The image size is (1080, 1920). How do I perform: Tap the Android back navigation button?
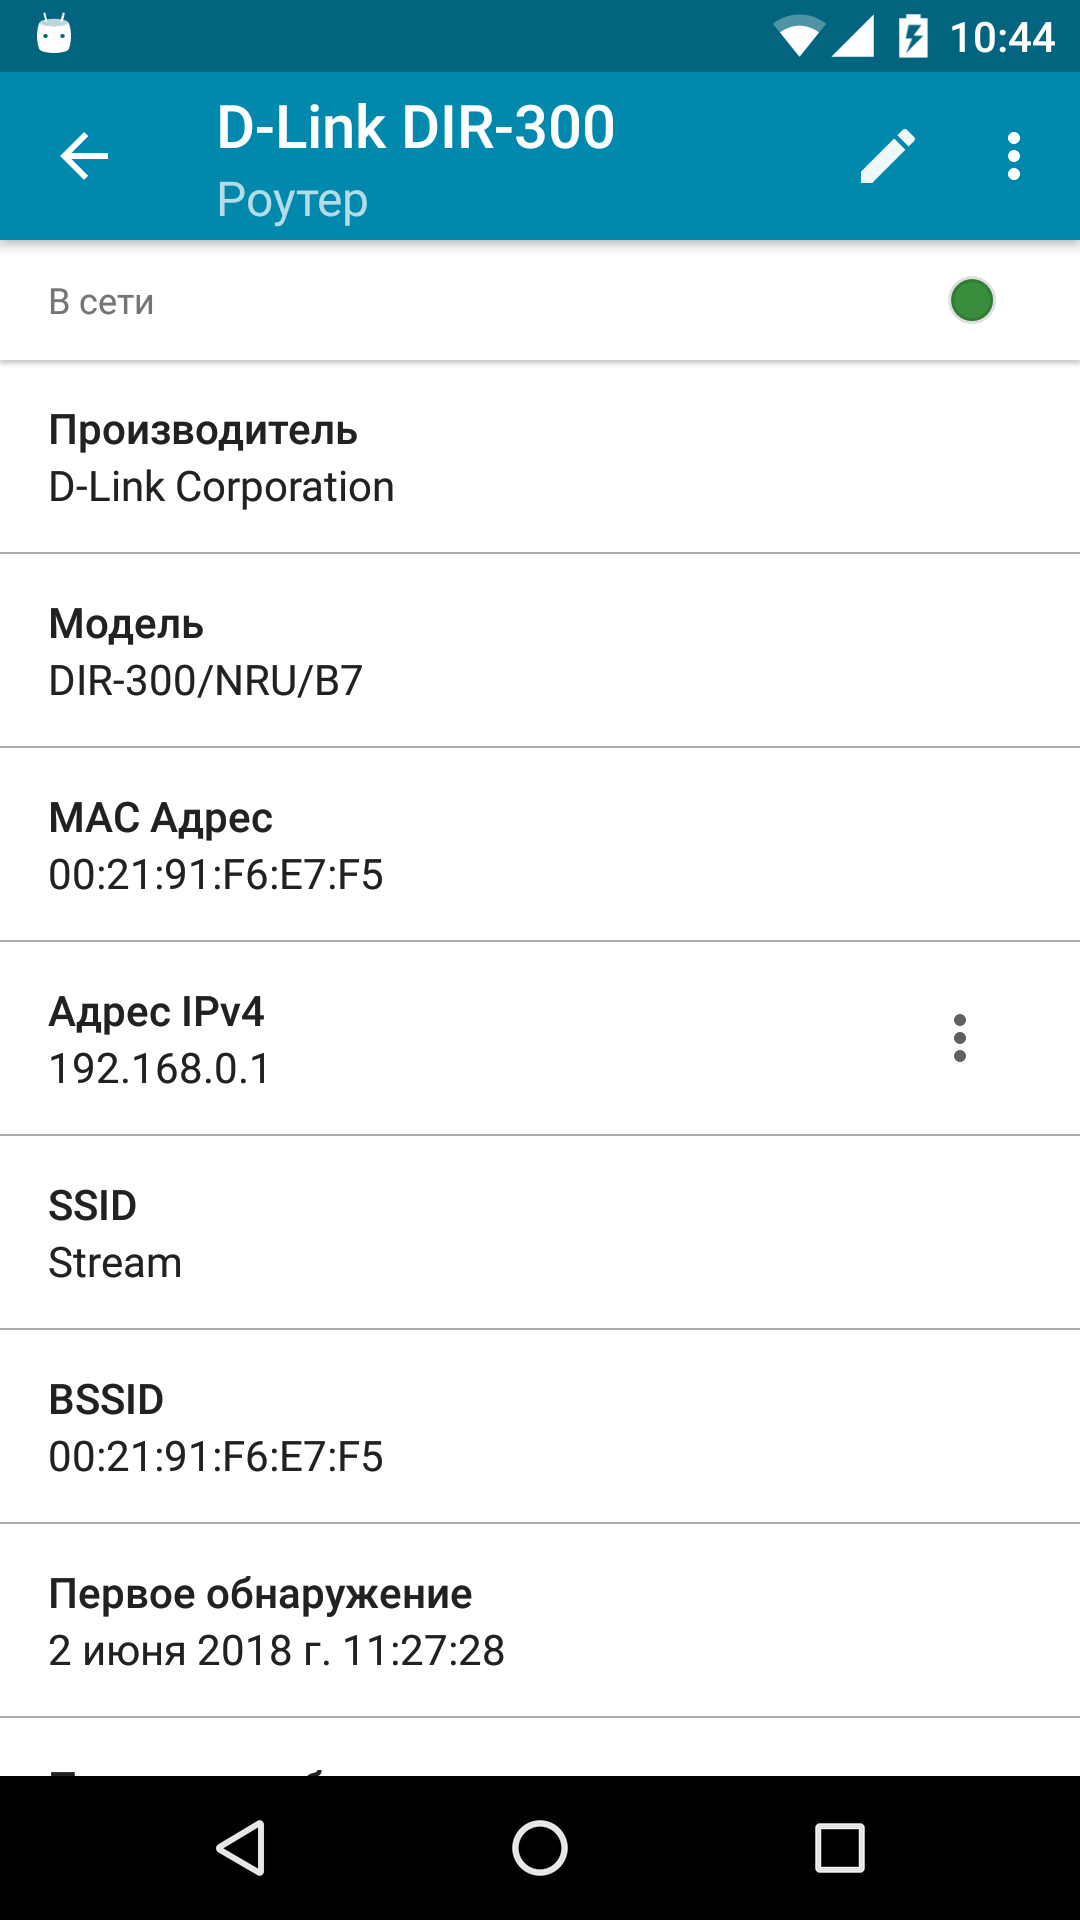coord(241,1847)
